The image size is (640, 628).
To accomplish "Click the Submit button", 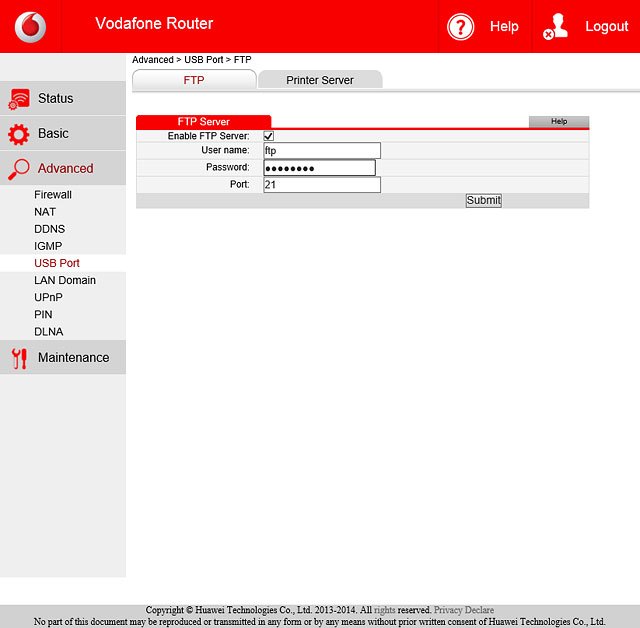I will click(x=484, y=200).
